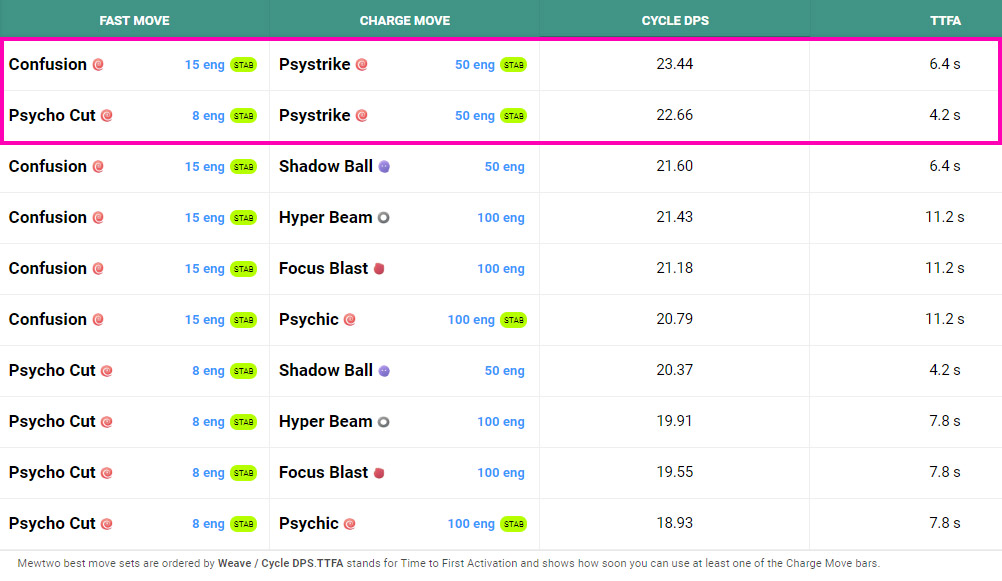Select the 19.55 Cycle DPS value
This screenshot has height=581, width=1002.
click(675, 472)
